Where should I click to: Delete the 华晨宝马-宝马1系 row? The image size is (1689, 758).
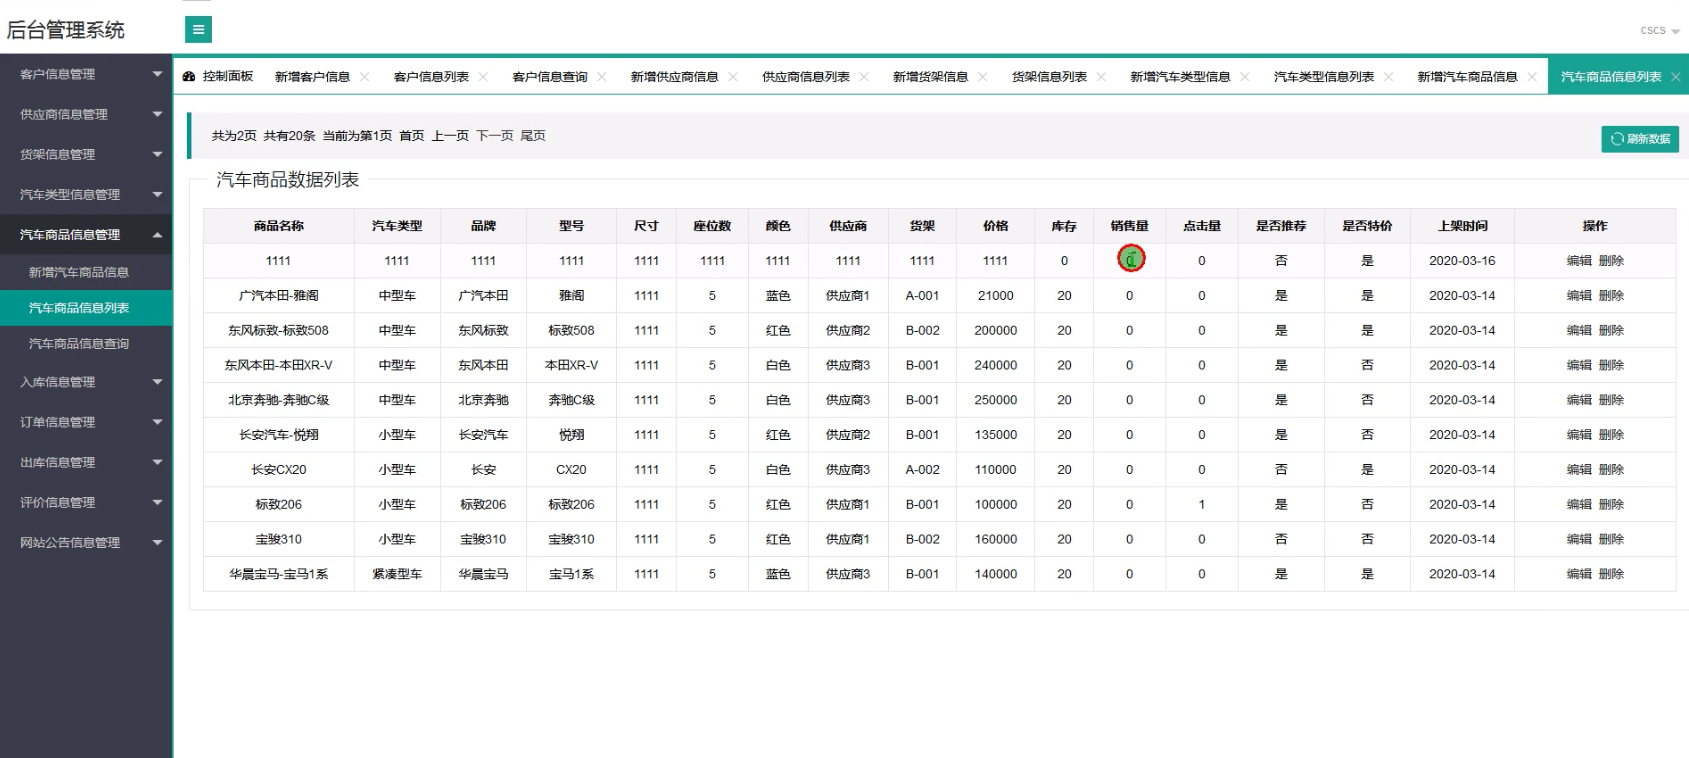1611,574
